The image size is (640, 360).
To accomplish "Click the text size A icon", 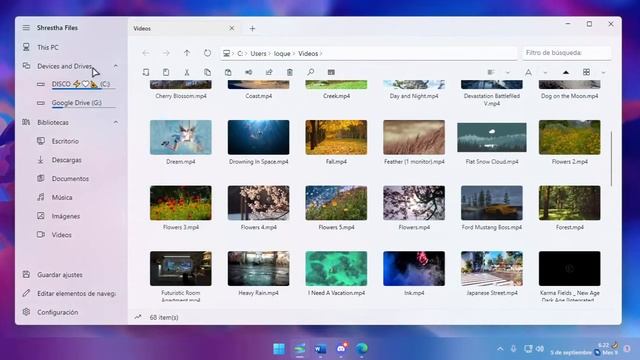I will [x=528, y=72].
